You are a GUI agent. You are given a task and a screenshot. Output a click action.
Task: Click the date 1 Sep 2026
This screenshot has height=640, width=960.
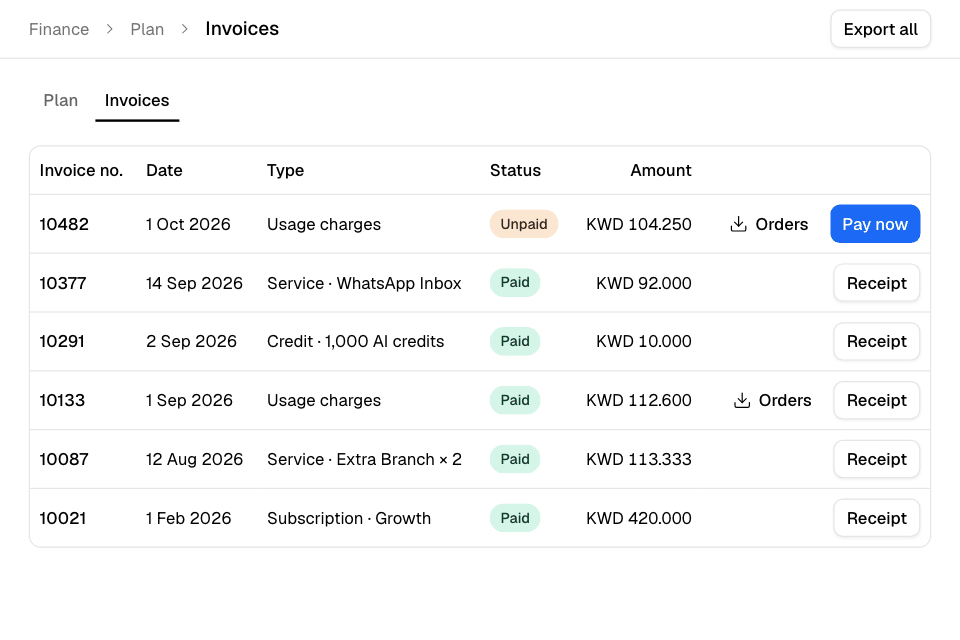189,401
